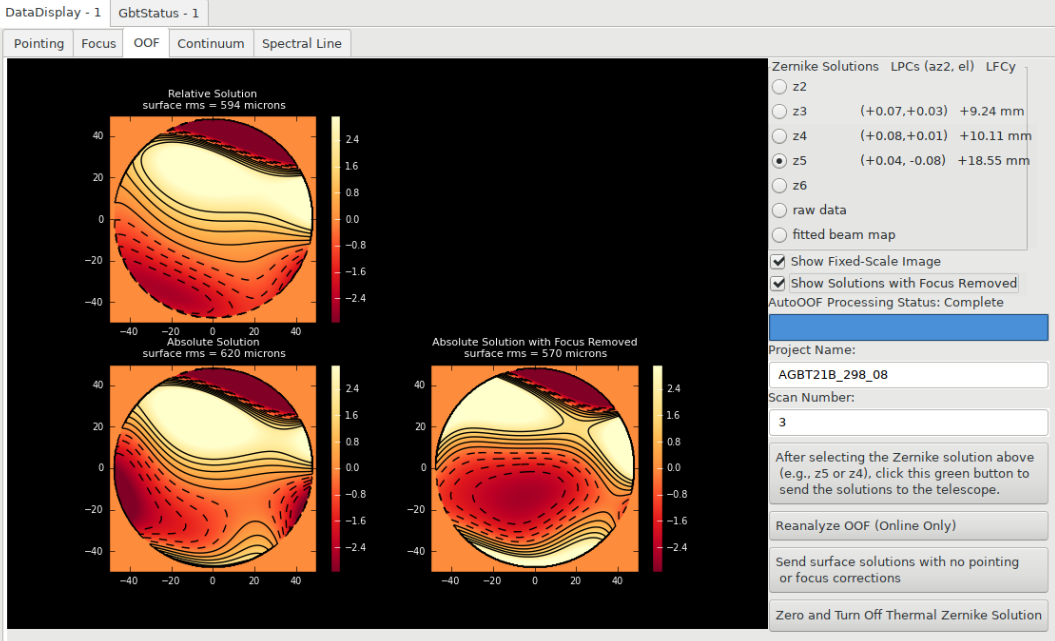Open the Focus tab

click(x=98, y=44)
